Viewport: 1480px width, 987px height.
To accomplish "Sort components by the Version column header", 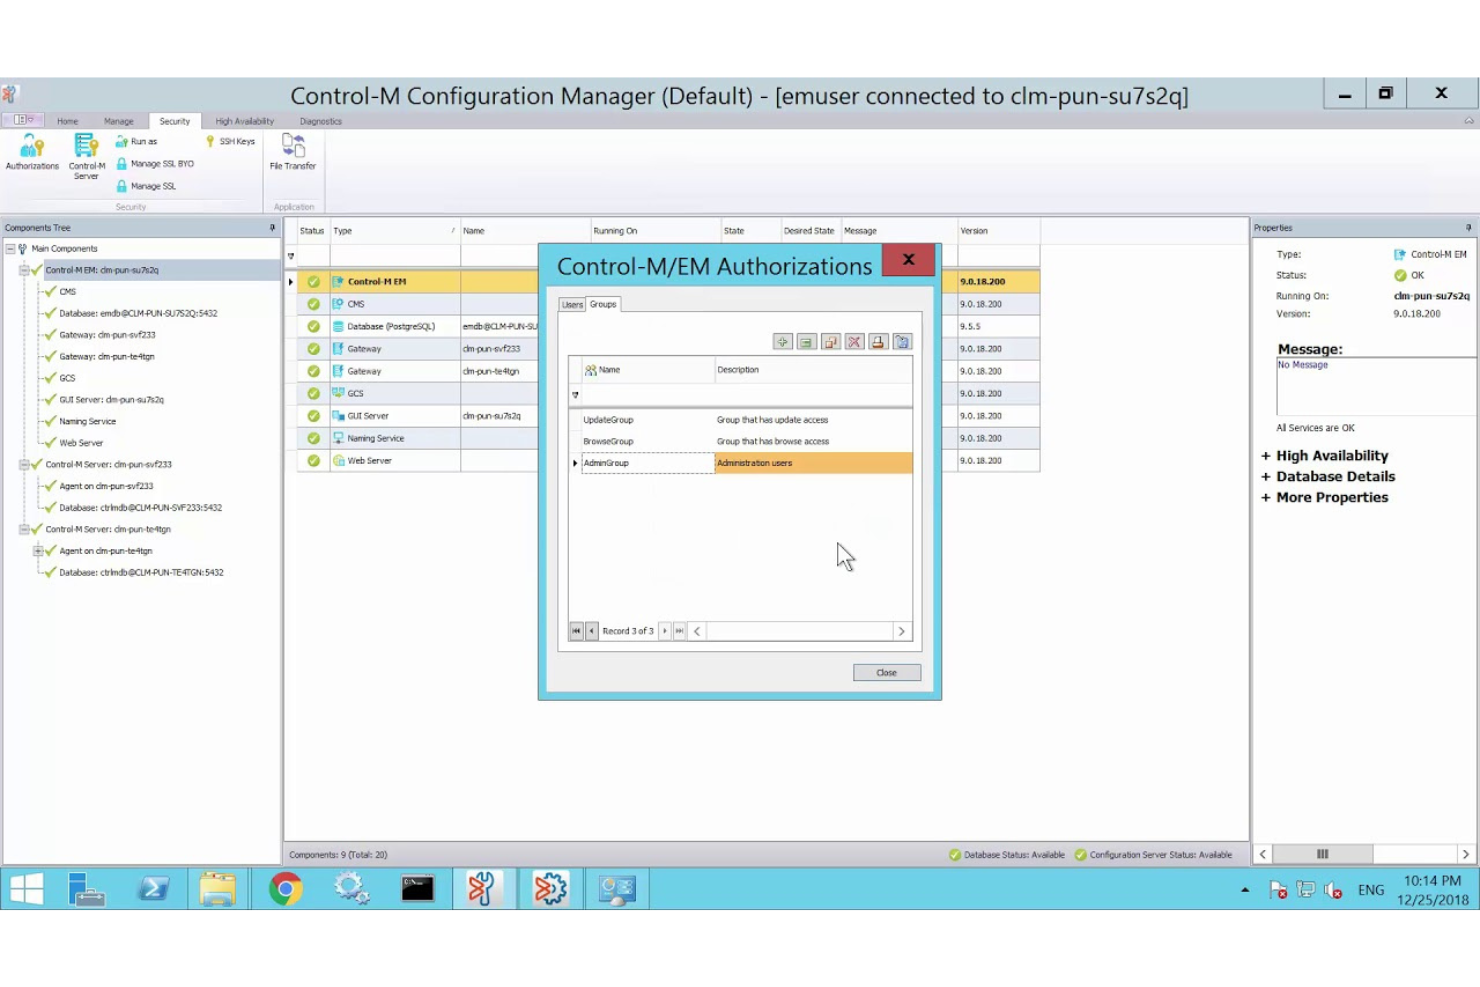I will [x=998, y=231].
